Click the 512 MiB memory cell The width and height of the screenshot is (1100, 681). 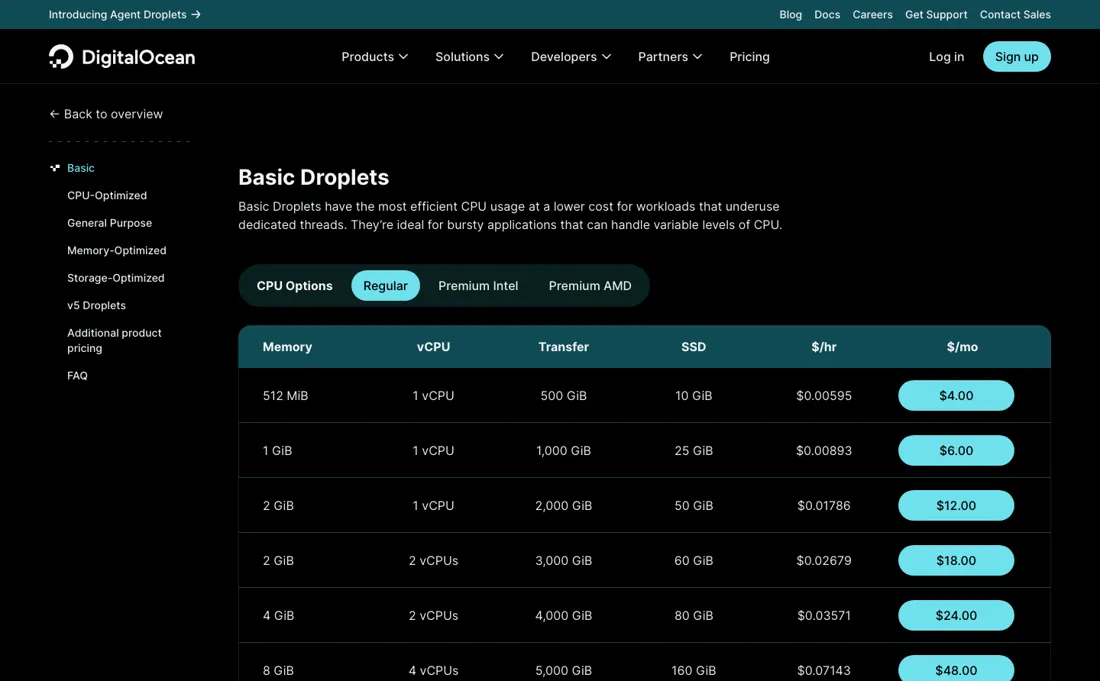(285, 396)
